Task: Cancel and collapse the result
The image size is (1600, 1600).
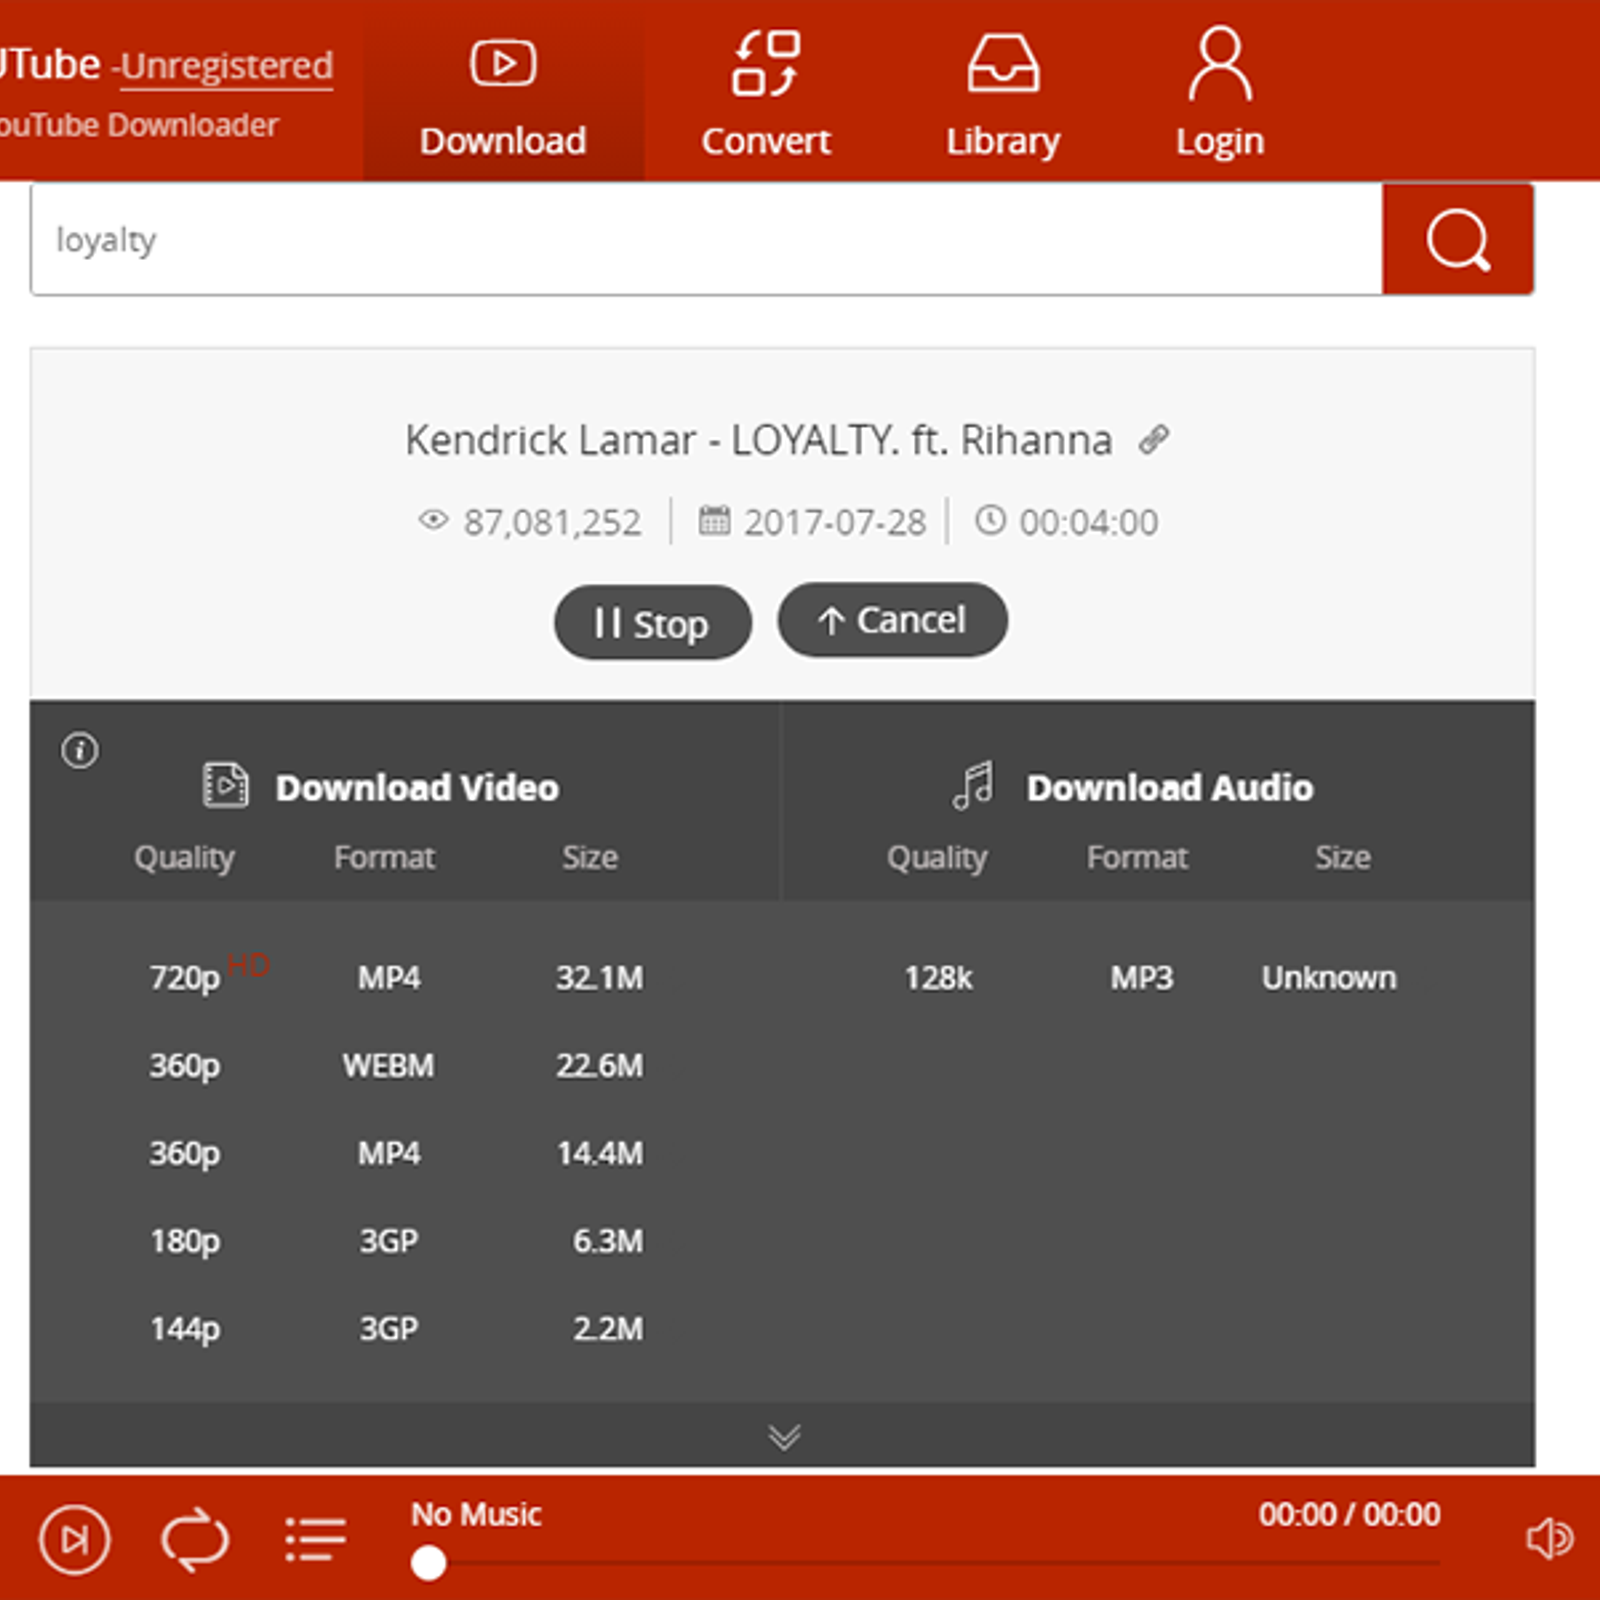Action: (892, 620)
